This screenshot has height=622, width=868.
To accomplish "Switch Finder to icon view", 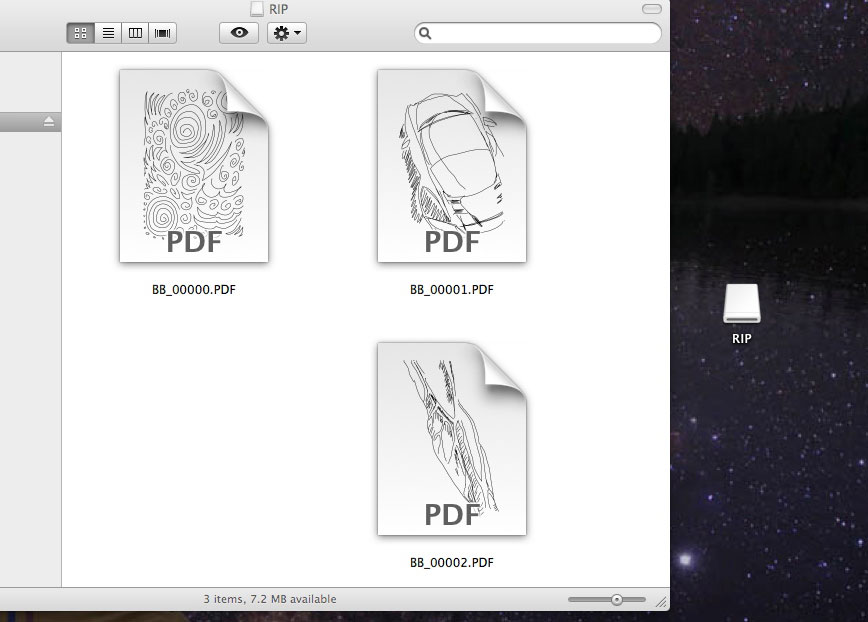I will [81, 33].
